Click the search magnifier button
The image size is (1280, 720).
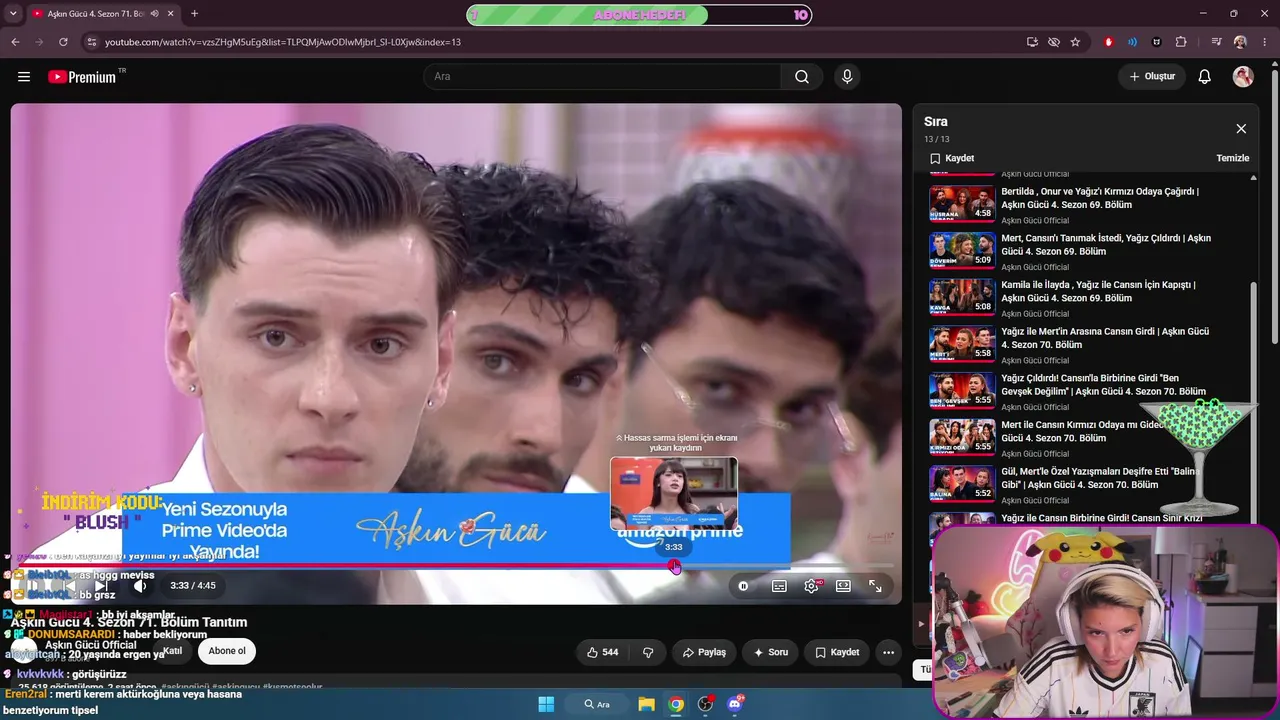pos(801,77)
